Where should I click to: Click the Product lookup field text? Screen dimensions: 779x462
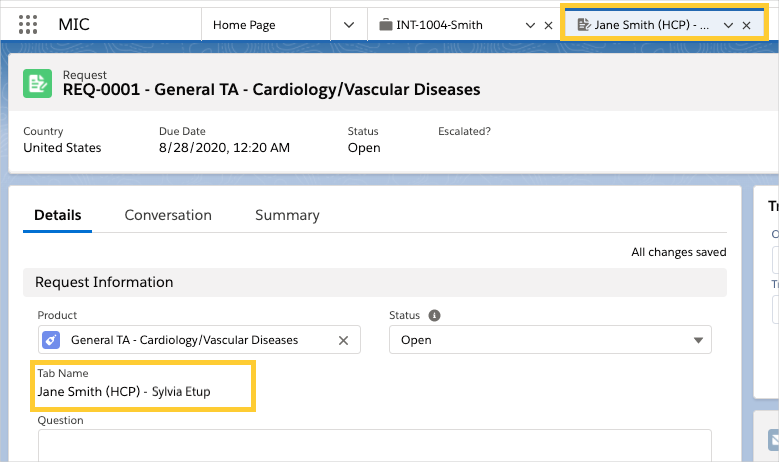[185, 340]
